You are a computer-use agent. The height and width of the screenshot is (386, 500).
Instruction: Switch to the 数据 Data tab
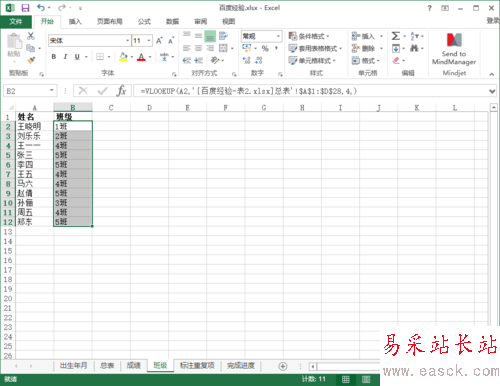click(x=172, y=22)
